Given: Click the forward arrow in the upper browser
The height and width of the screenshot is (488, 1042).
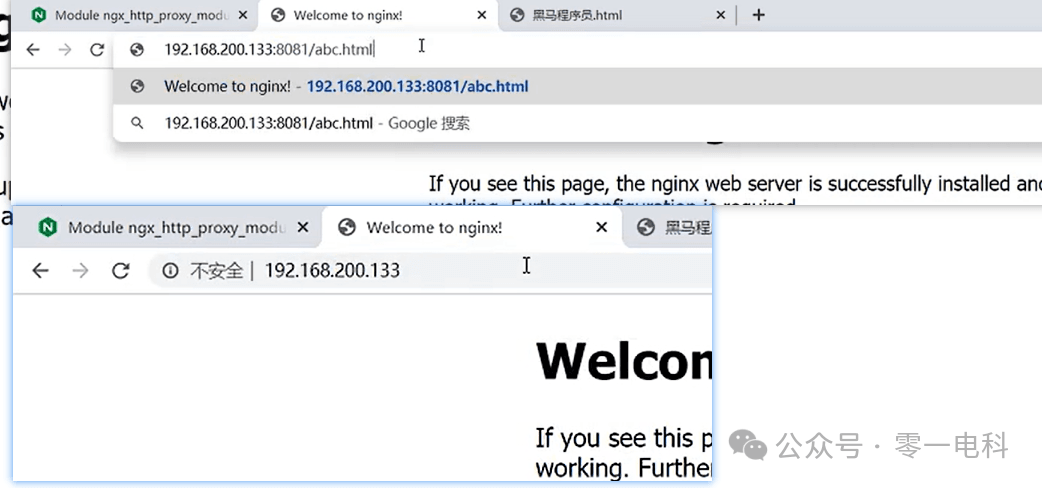Looking at the screenshot, I should (x=64, y=49).
